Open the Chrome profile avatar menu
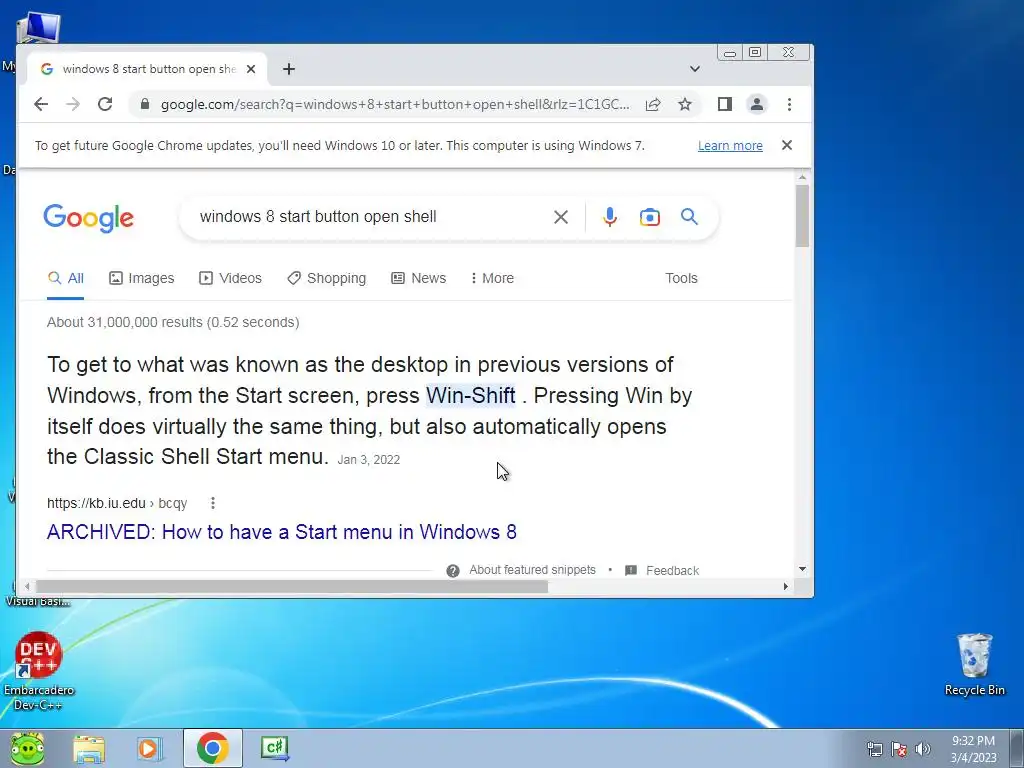The image size is (1024, 768). [756, 104]
